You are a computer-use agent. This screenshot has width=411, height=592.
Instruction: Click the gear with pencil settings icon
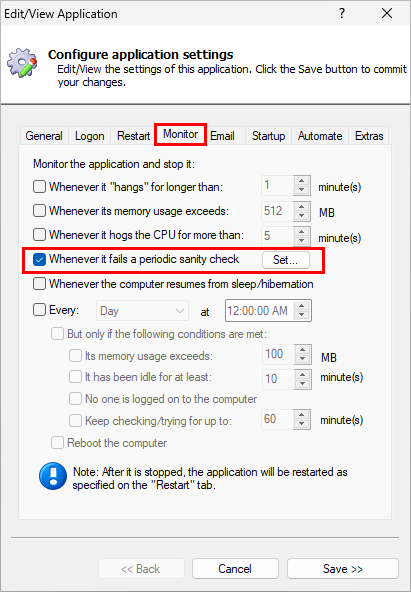coord(23,63)
